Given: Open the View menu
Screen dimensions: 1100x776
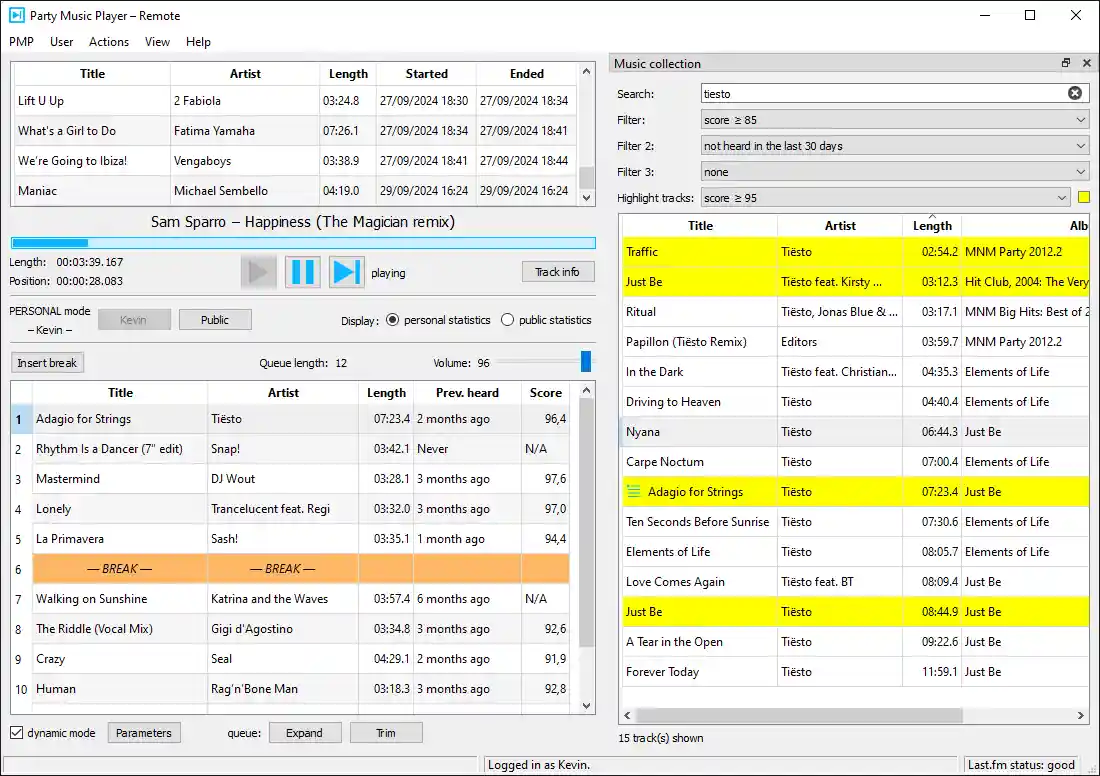Looking at the screenshot, I should [157, 42].
